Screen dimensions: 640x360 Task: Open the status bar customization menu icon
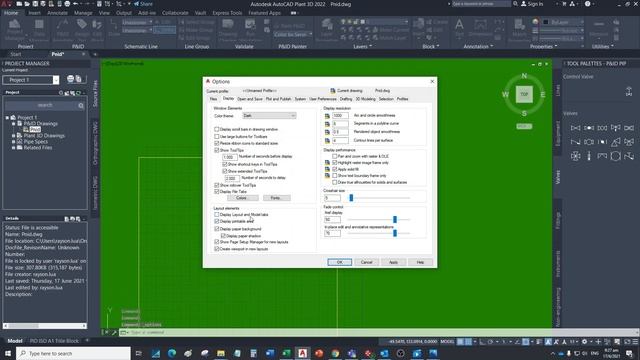point(635,342)
